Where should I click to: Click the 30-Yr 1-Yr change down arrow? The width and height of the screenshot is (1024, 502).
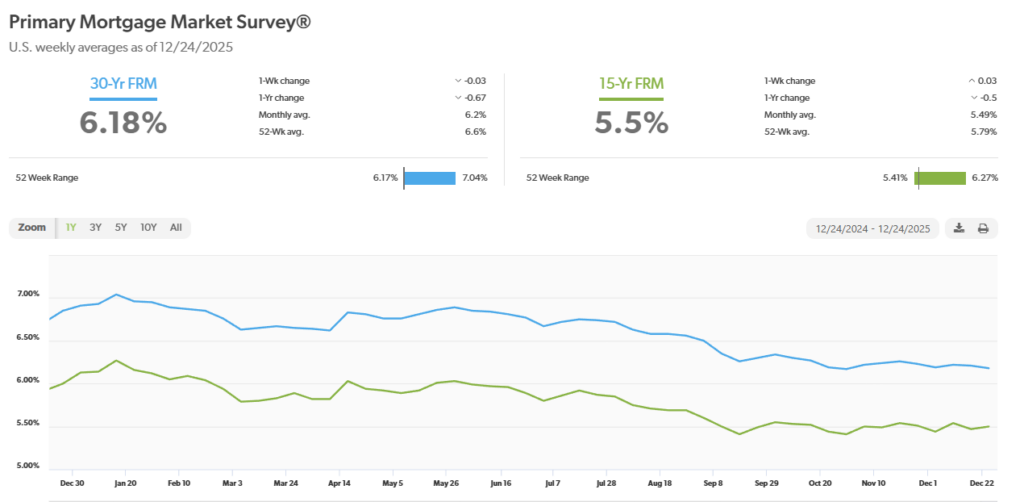point(458,97)
